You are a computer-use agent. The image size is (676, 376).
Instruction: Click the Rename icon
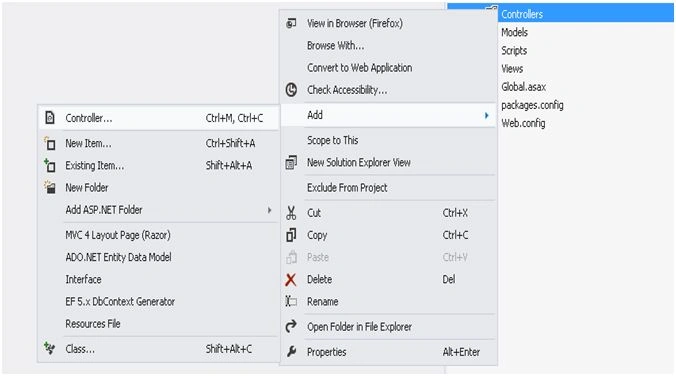click(291, 301)
